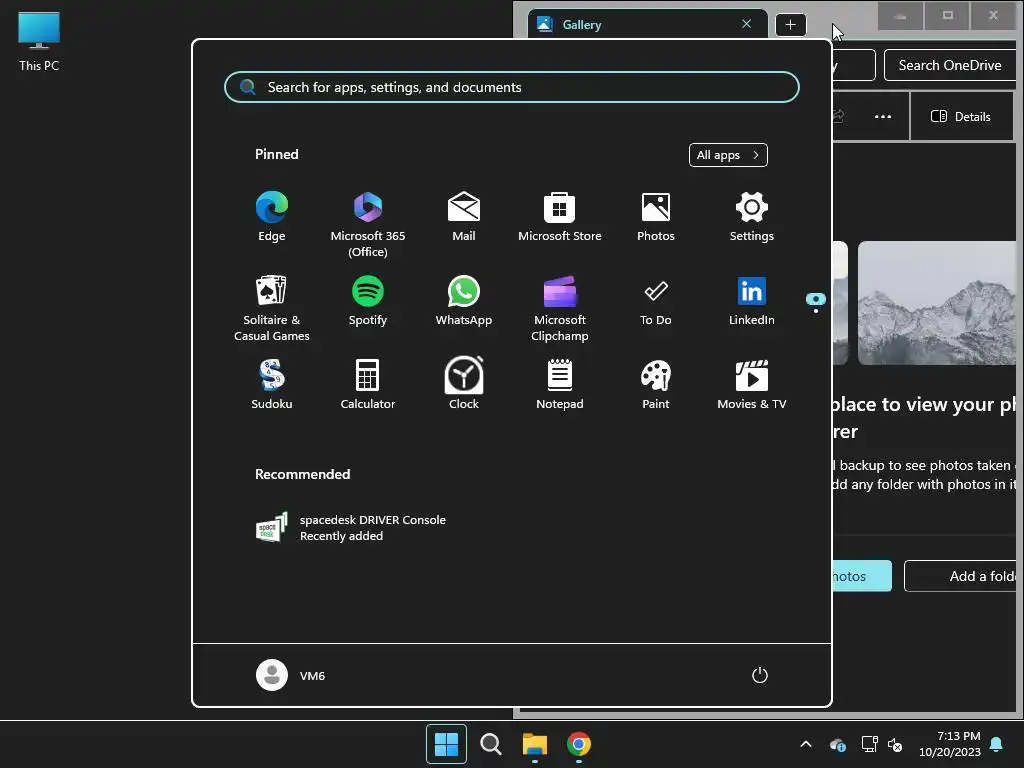Open the Mail app
Viewport: 1024px width, 768px height.
(464, 217)
